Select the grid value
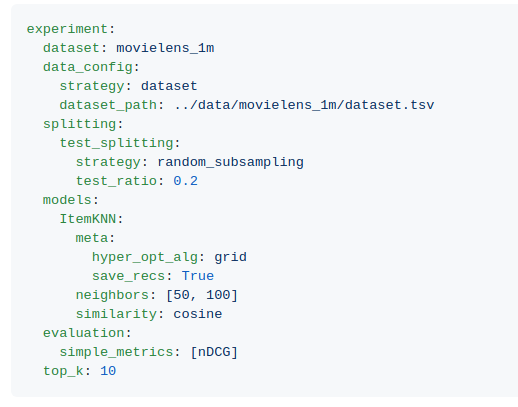 230,257
